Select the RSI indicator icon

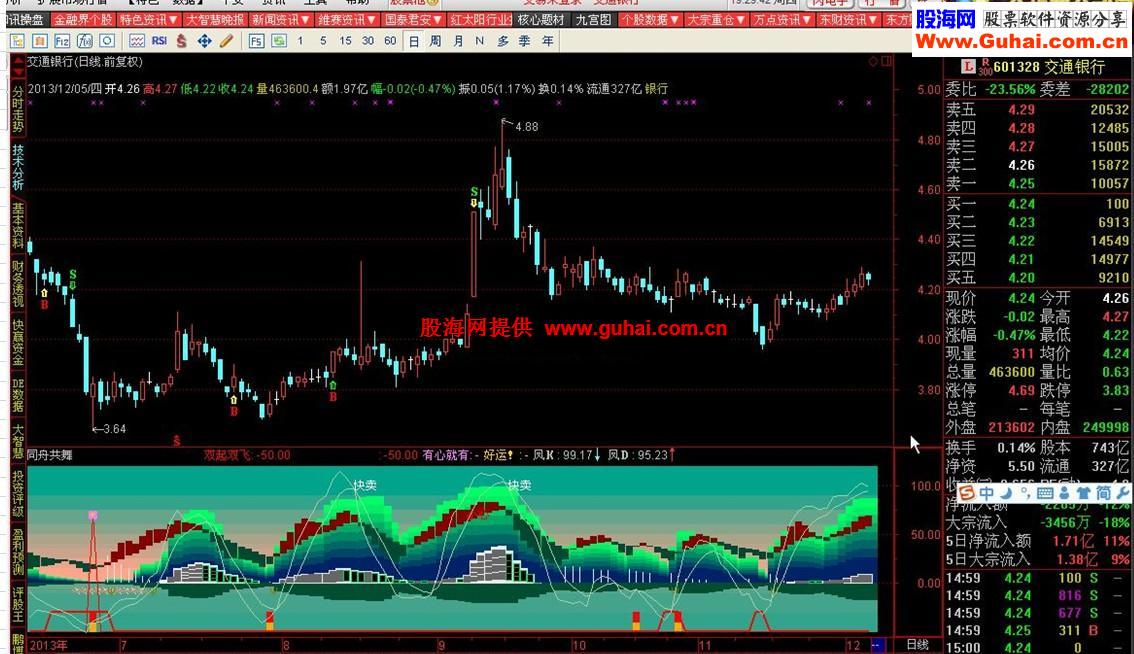coord(159,41)
